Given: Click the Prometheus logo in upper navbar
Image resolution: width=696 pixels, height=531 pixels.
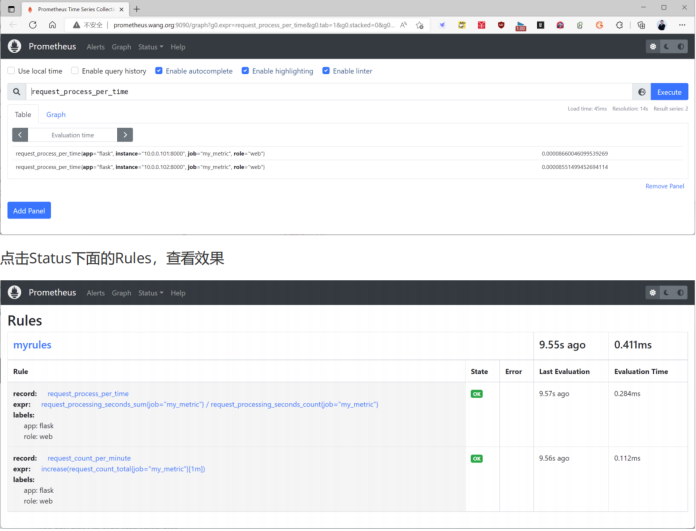Looking at the screenshot, I should (15, 46).
